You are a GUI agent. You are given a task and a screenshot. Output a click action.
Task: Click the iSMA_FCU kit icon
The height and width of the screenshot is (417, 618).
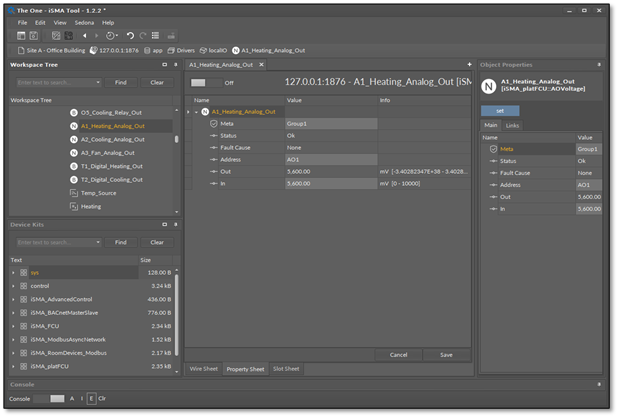(24, 326)
